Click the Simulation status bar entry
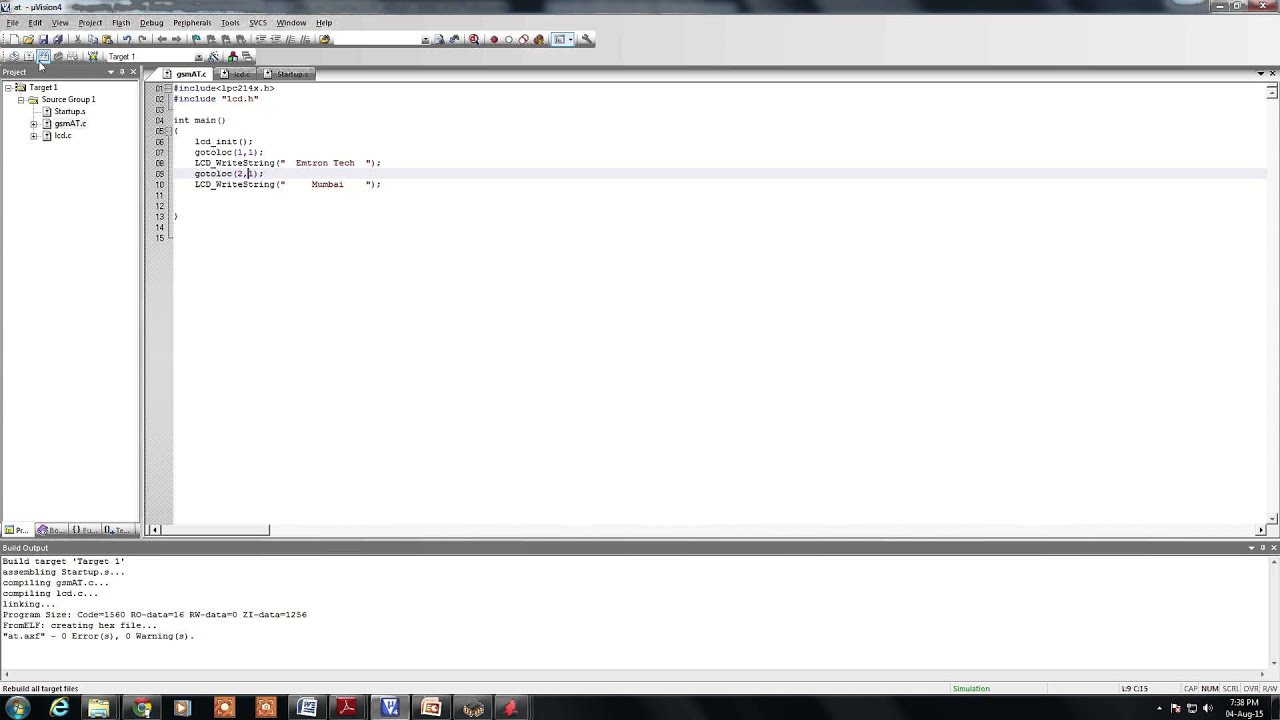Screen dimensions: 1280x720 coord(971,689)
